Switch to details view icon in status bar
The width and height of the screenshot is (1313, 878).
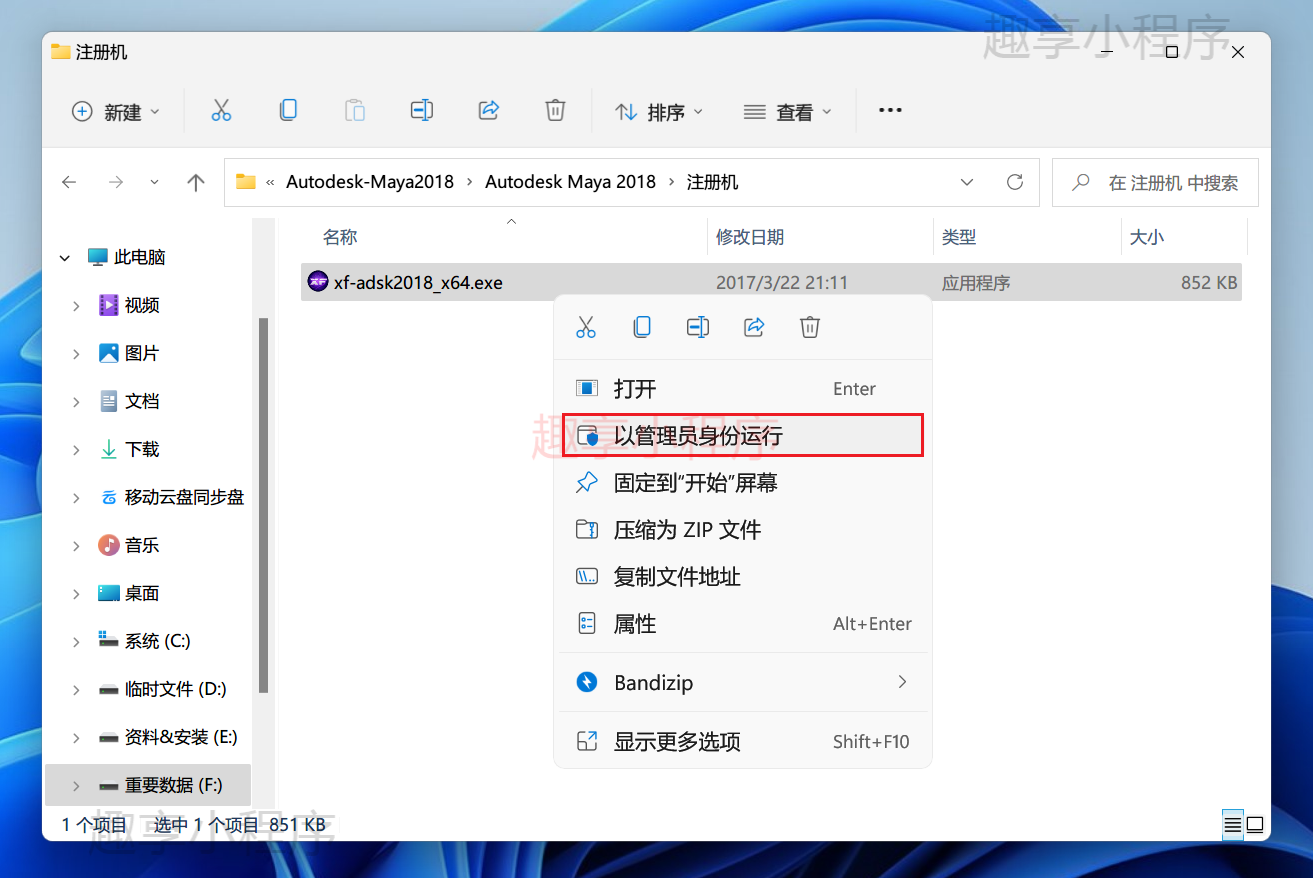click(x=1232, y=825)
